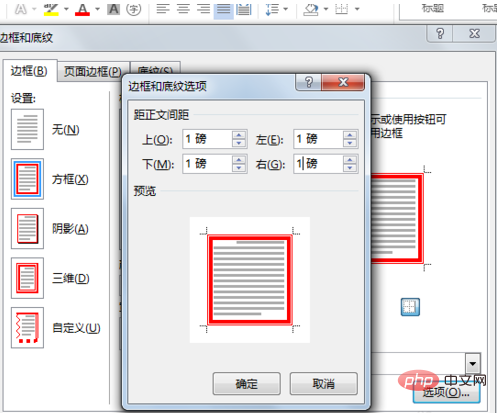Expand line spacing dropdown arrow
Viewport: 497px width, 413px height.
(x=286, y=9)
